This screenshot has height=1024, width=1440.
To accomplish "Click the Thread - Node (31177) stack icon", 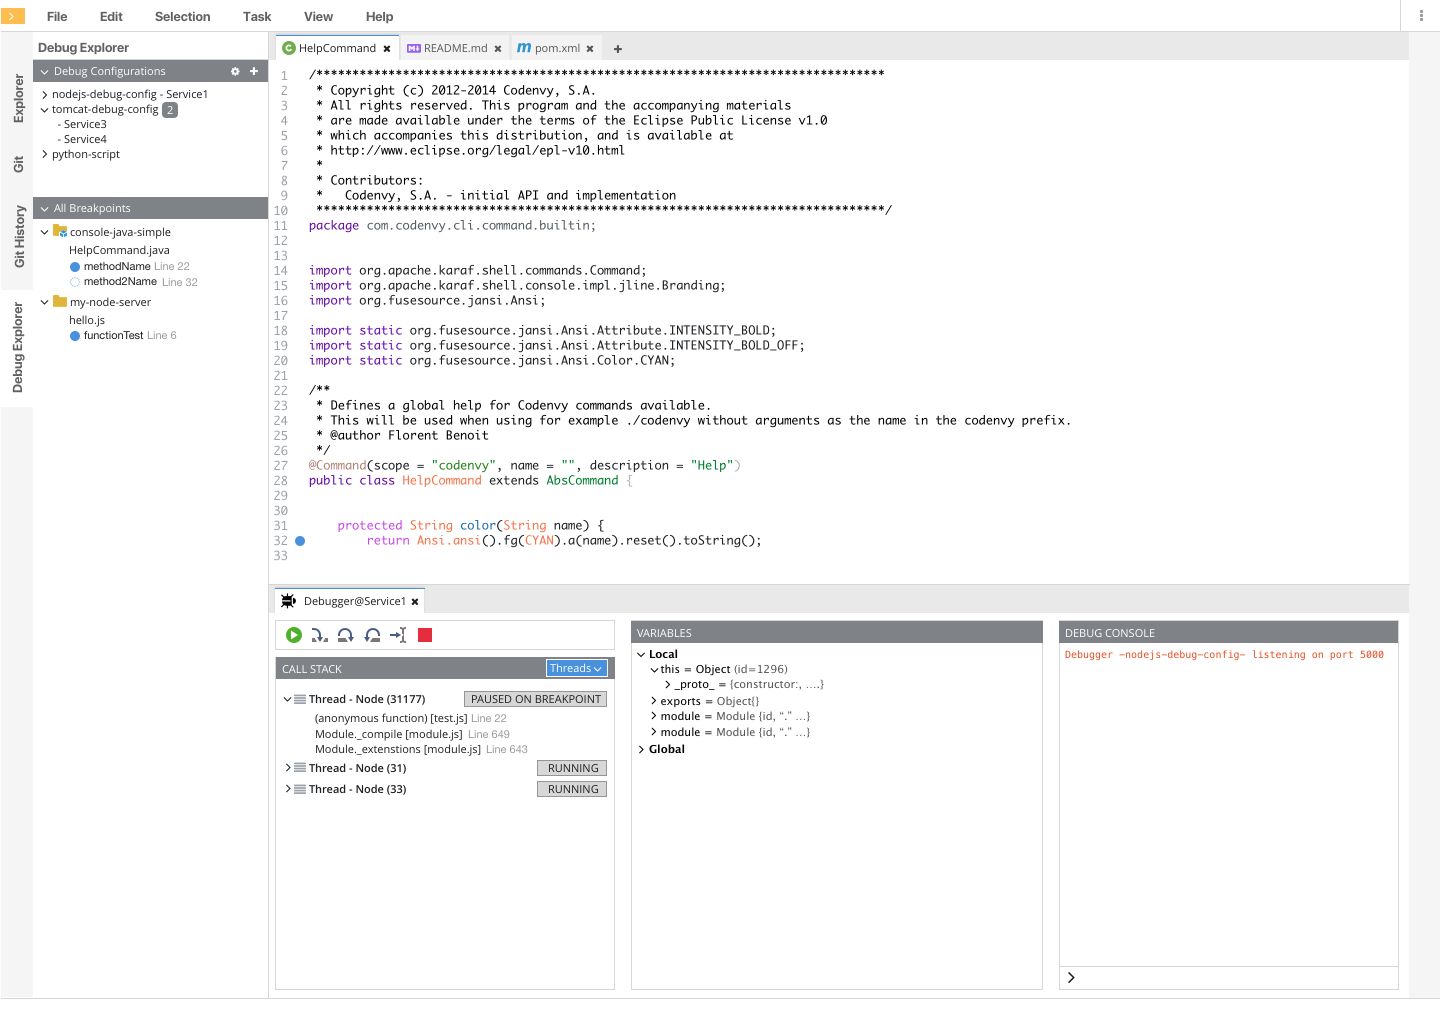I will coord(300,699).
